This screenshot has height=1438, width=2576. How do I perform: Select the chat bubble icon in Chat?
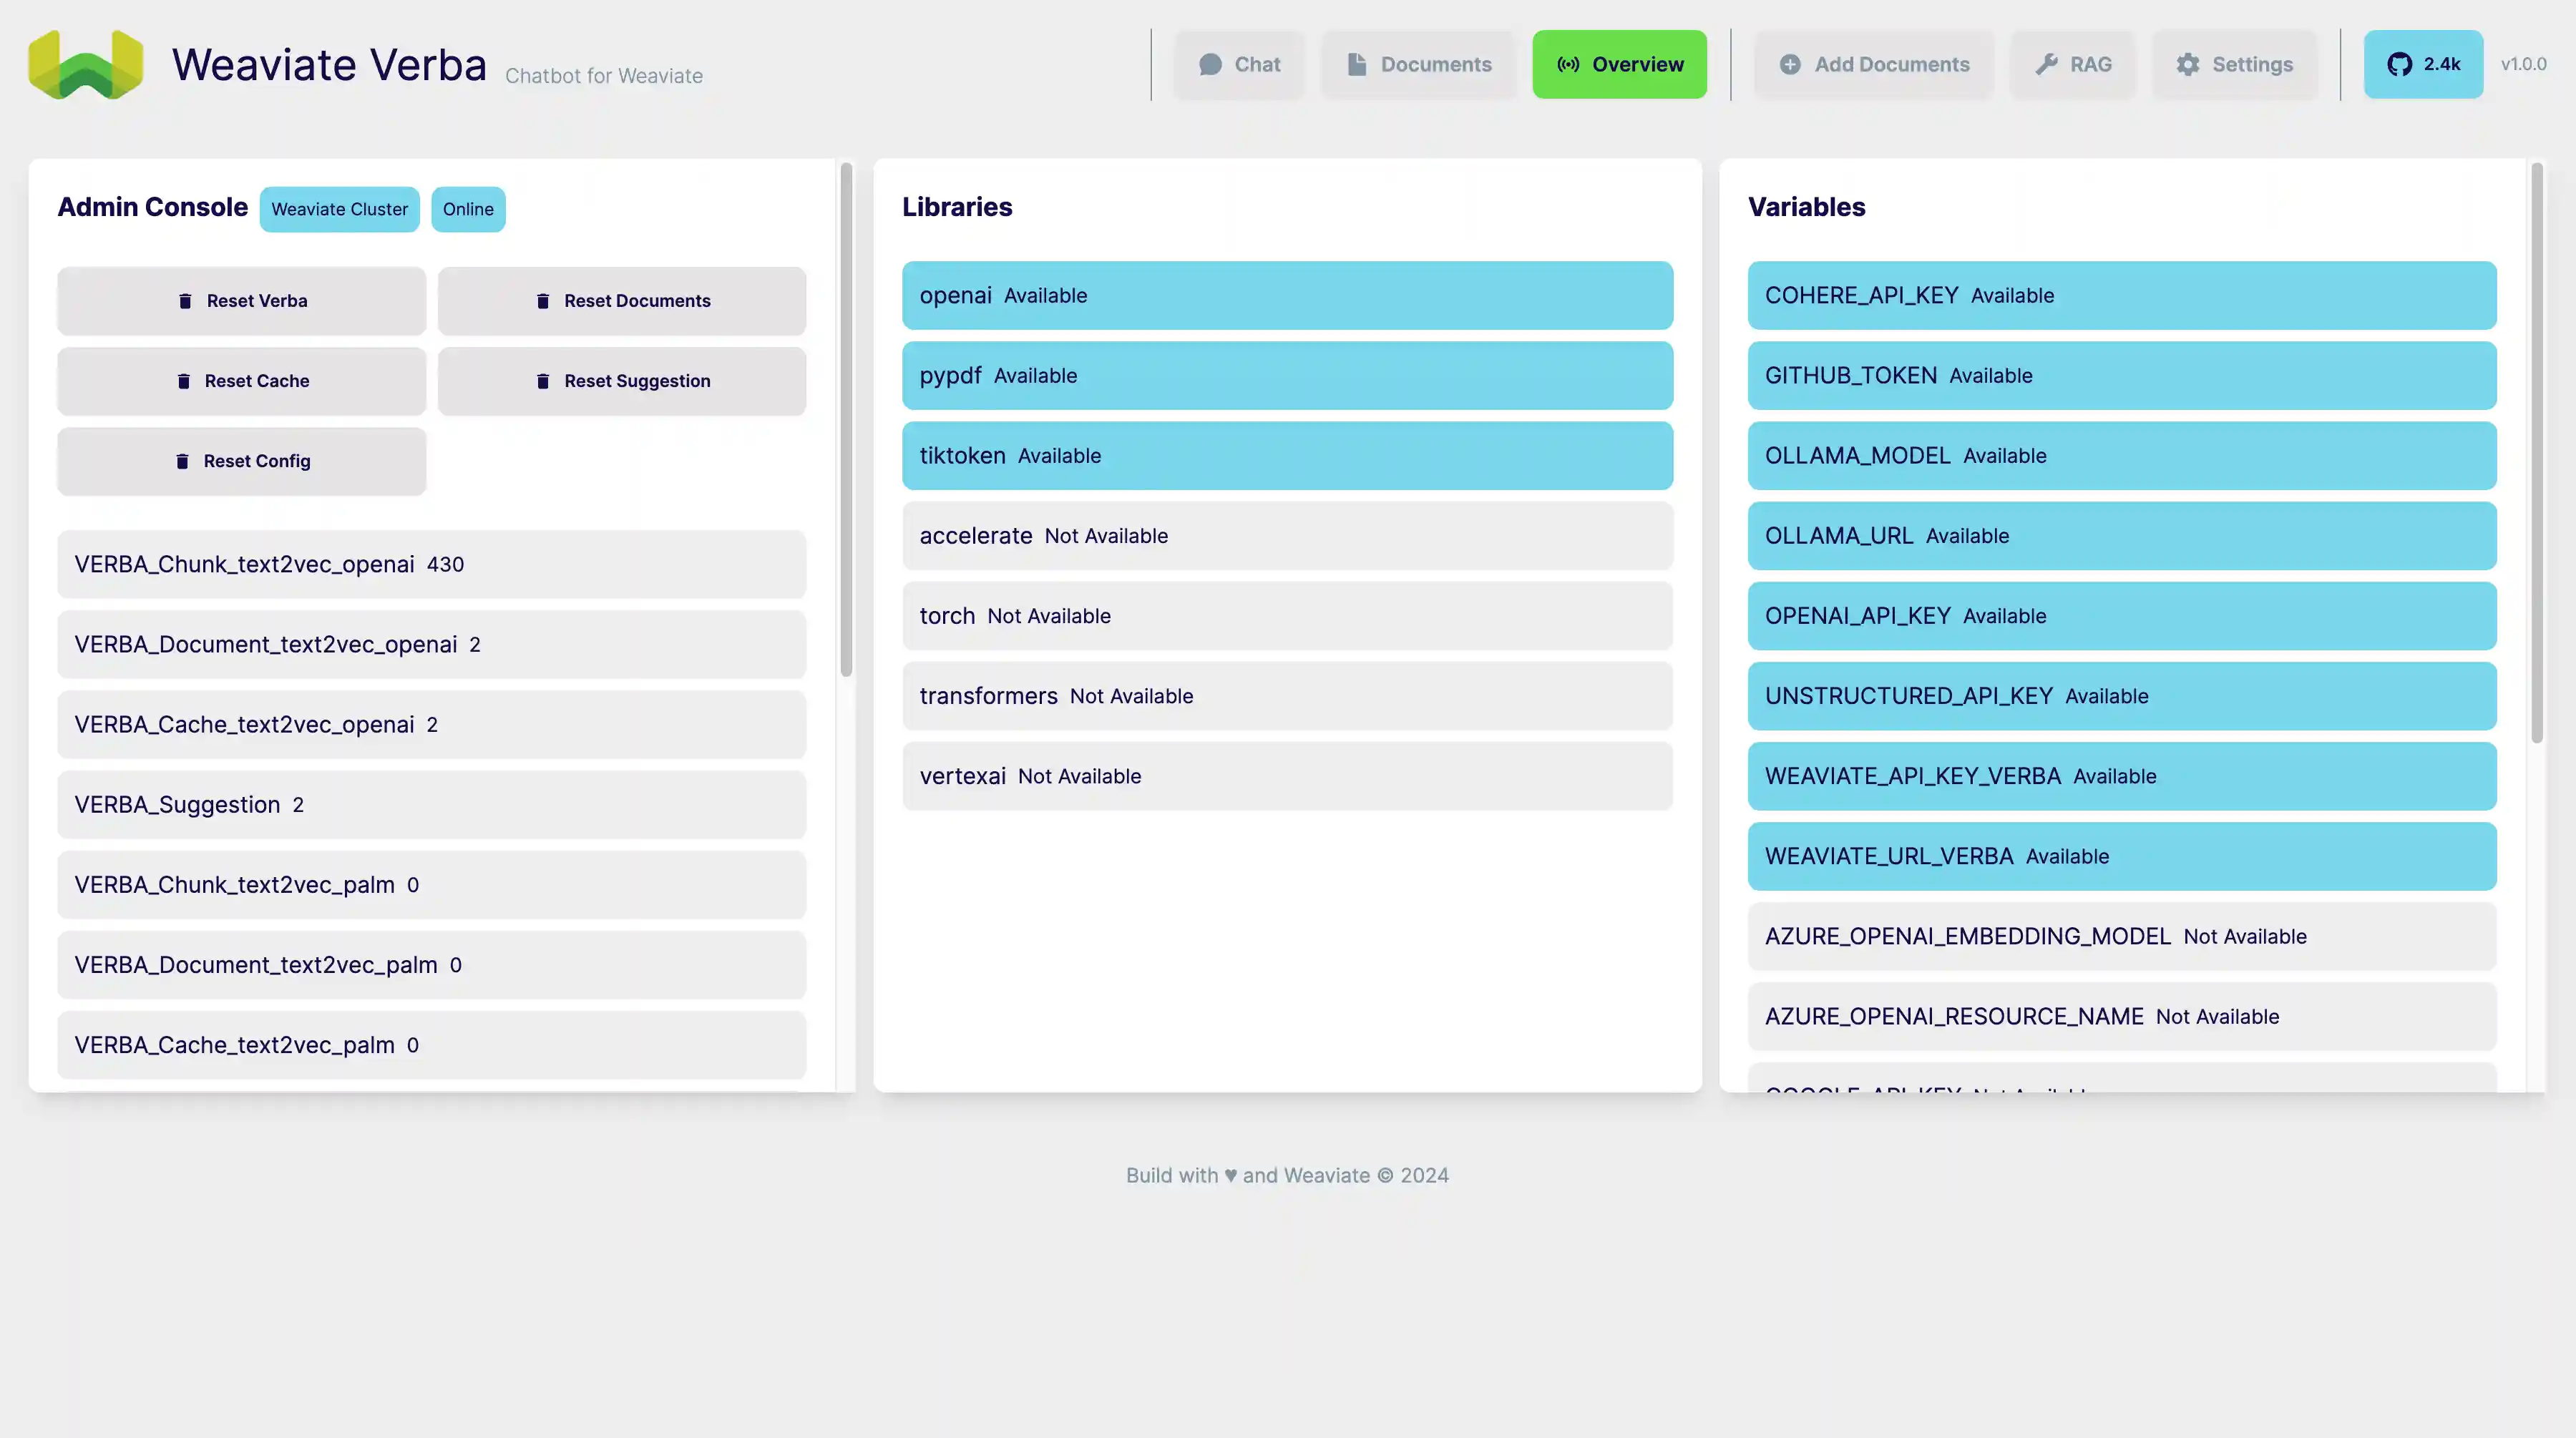coord(1210,64)
